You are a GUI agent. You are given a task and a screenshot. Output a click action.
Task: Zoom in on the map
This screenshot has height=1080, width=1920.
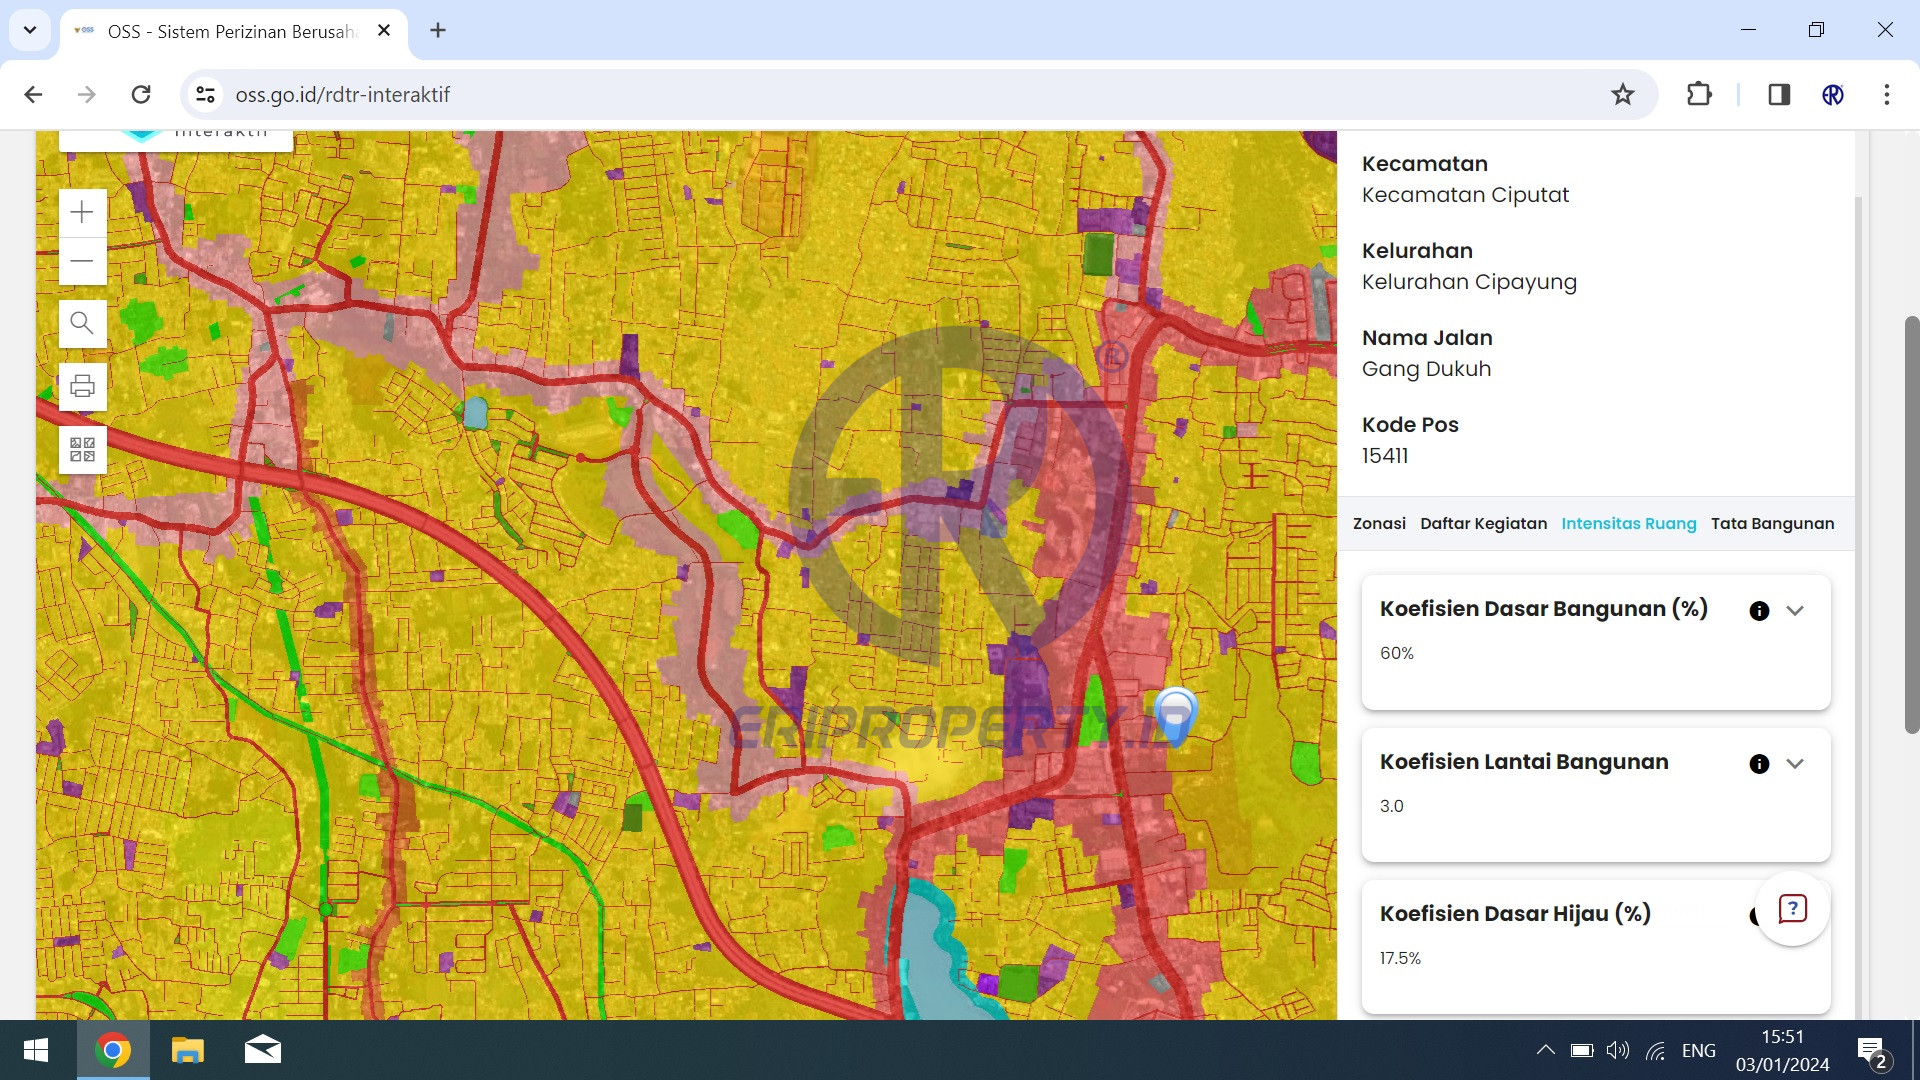coord(82,212)
